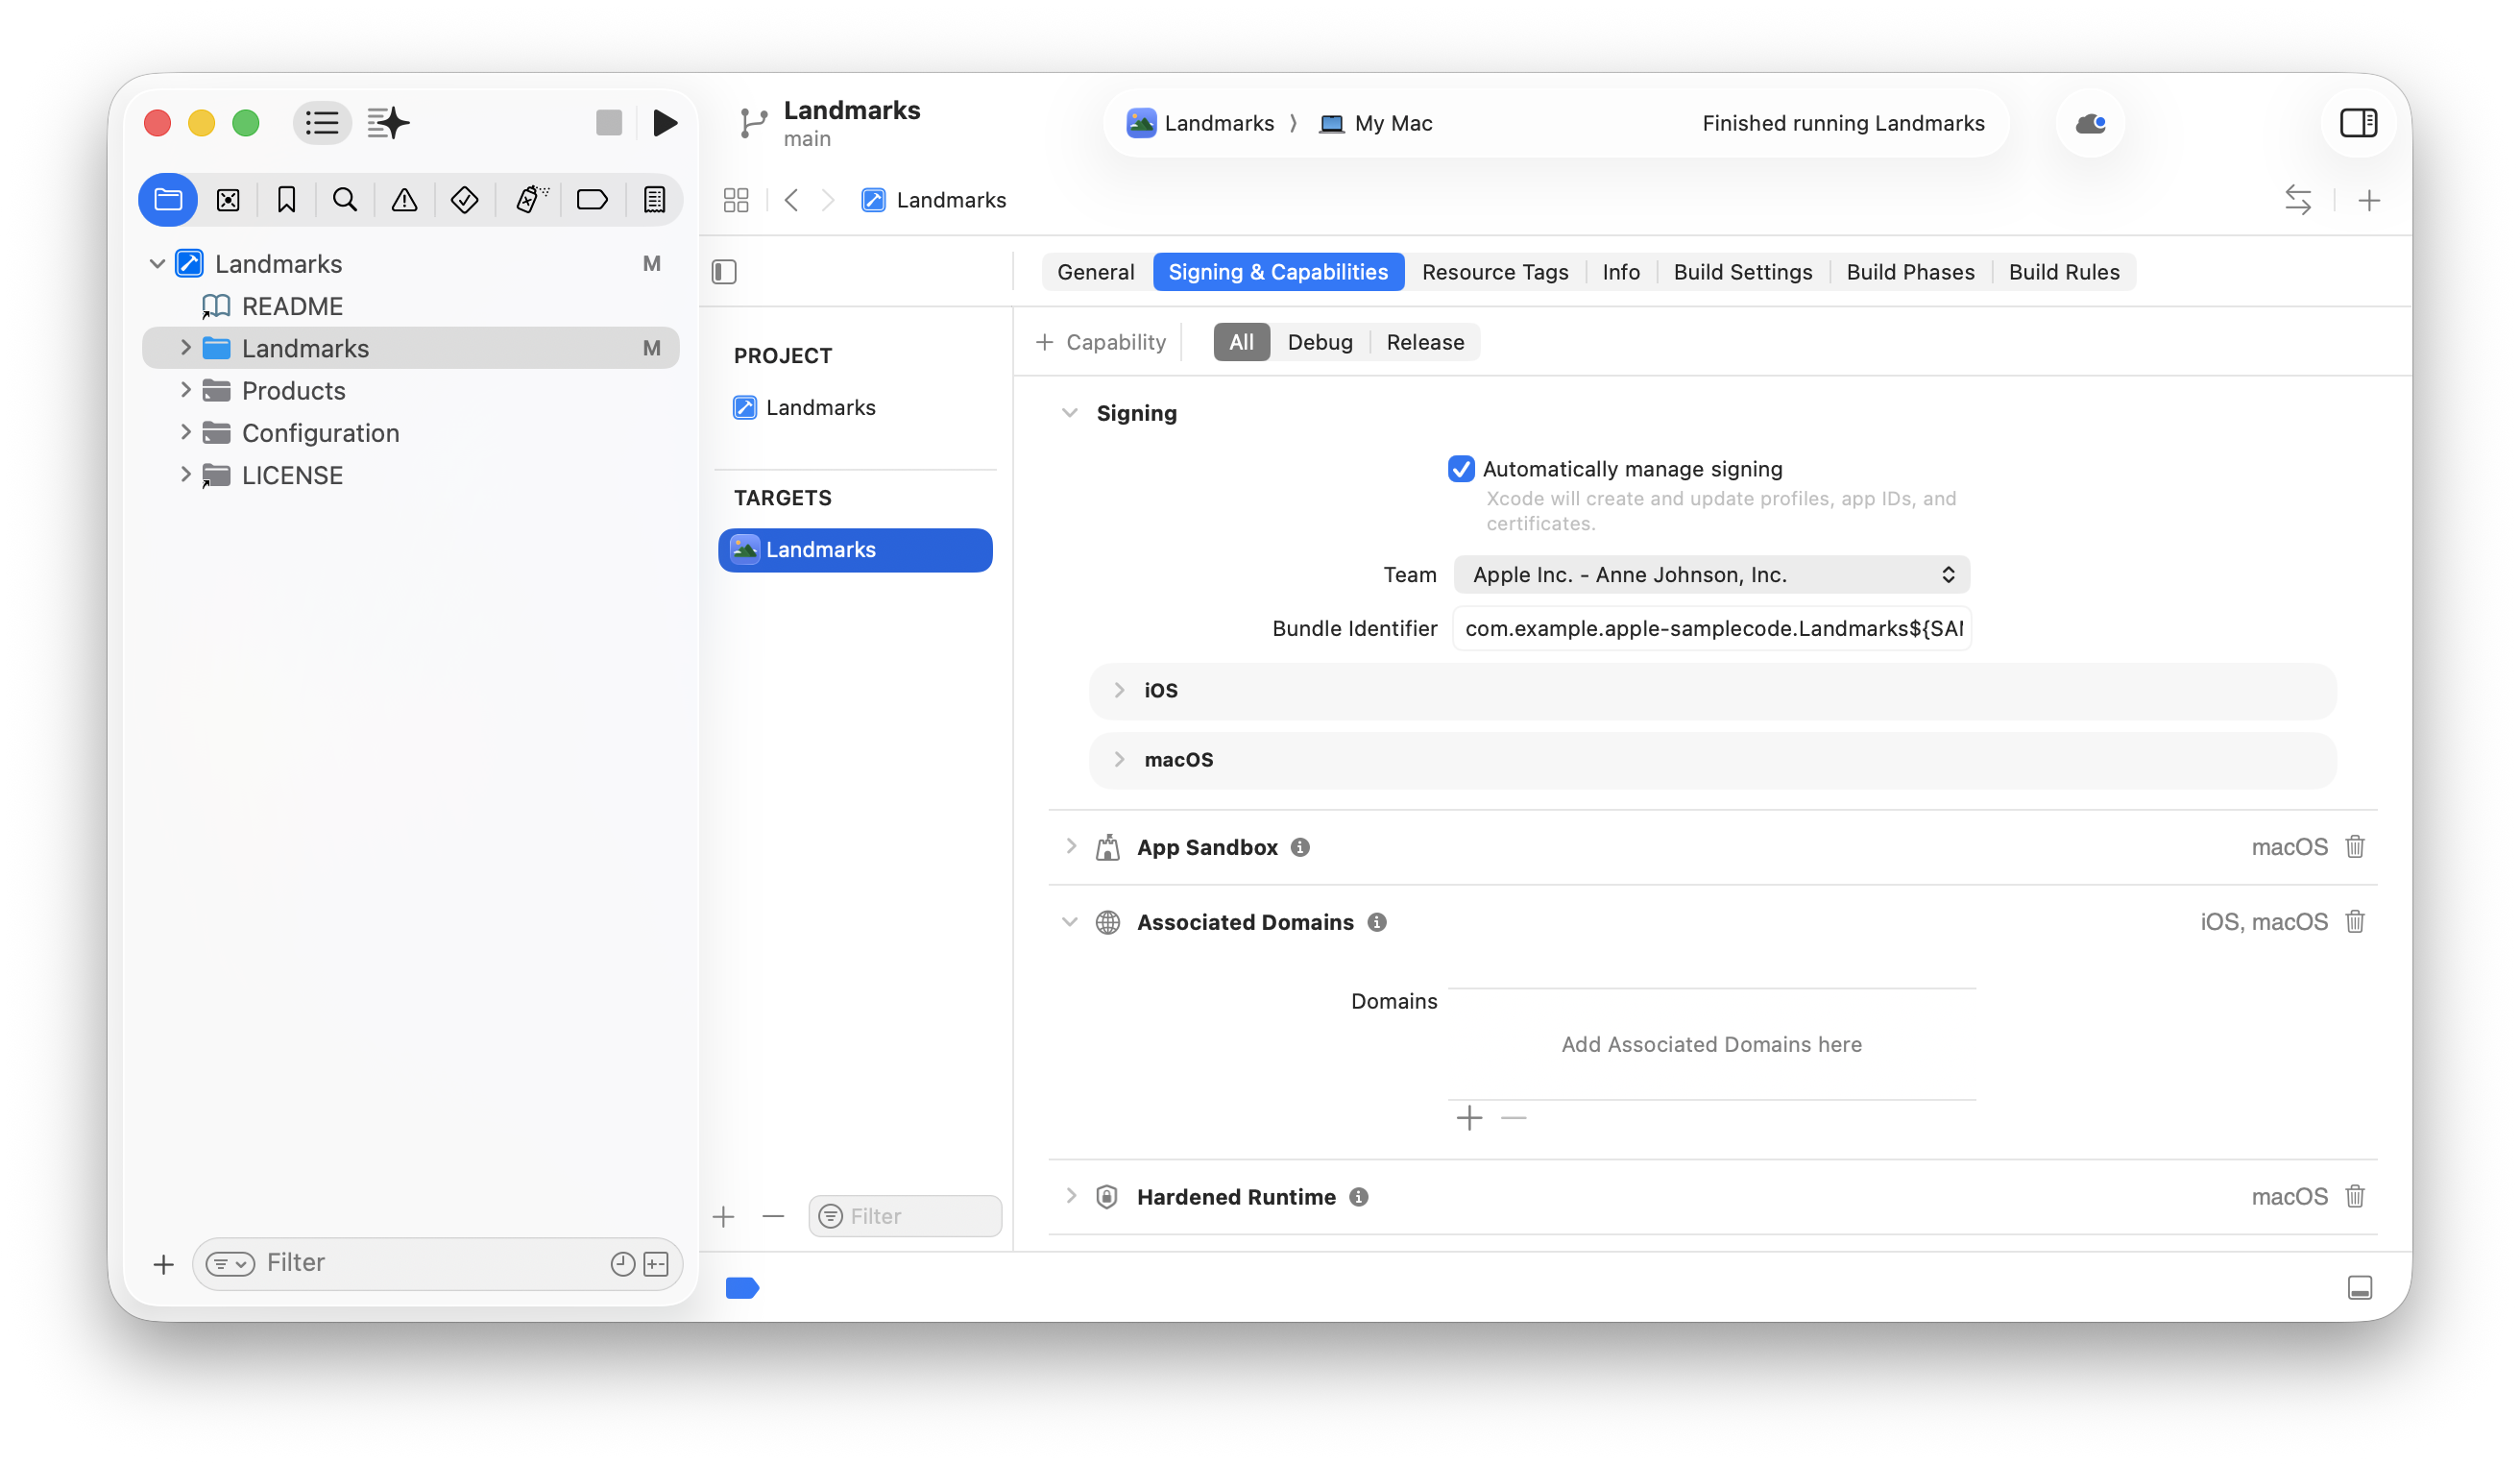2520x1464 pixels.
Task: Open the Find navigator magnifier icon
Action: tap(345, 200)
